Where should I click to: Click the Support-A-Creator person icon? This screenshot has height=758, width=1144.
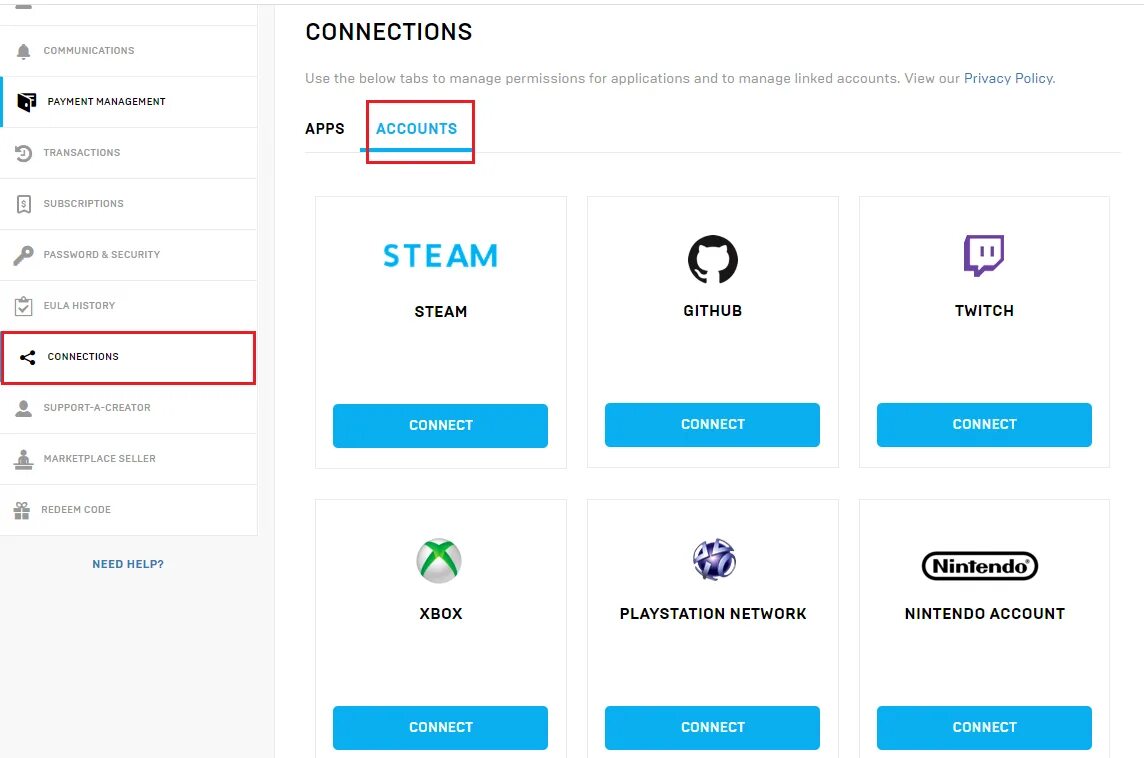23,409
